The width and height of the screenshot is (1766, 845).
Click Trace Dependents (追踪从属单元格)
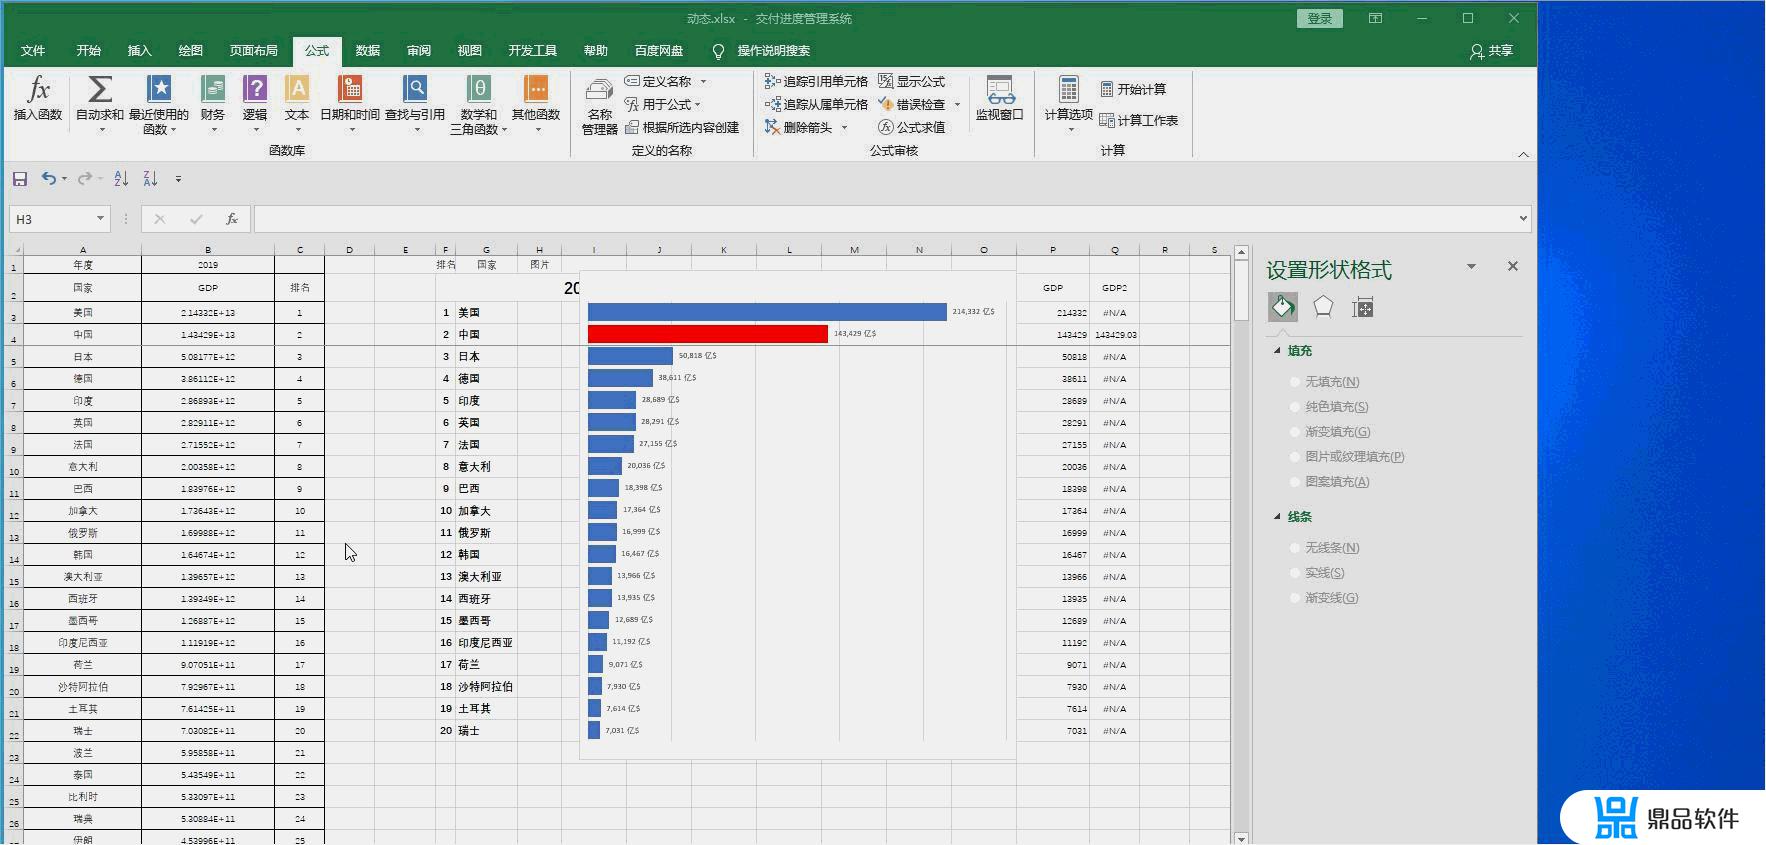pyautogui.click(x=816, y=105)
